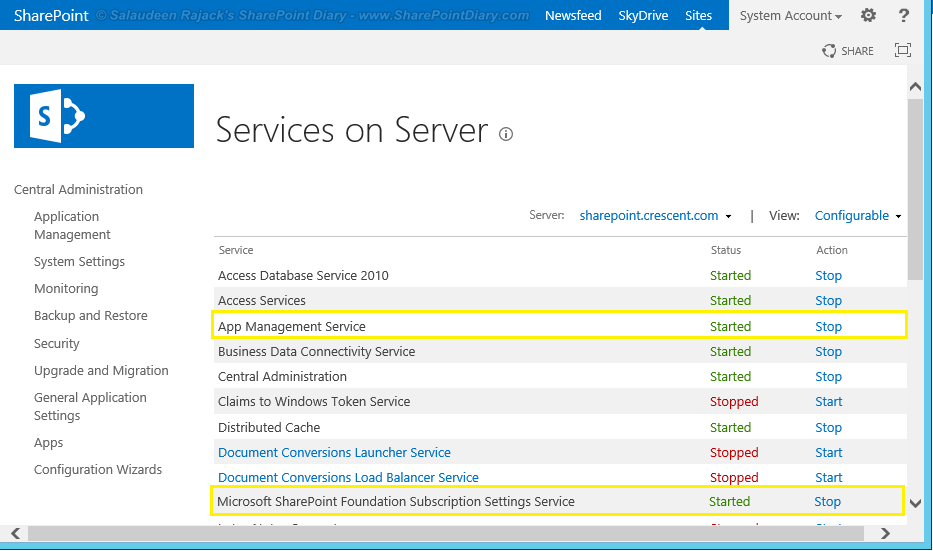
Task: Open the Server sharepoint.crescent.com dropdown
Action: pyautogui.click(x=655, y=215)
